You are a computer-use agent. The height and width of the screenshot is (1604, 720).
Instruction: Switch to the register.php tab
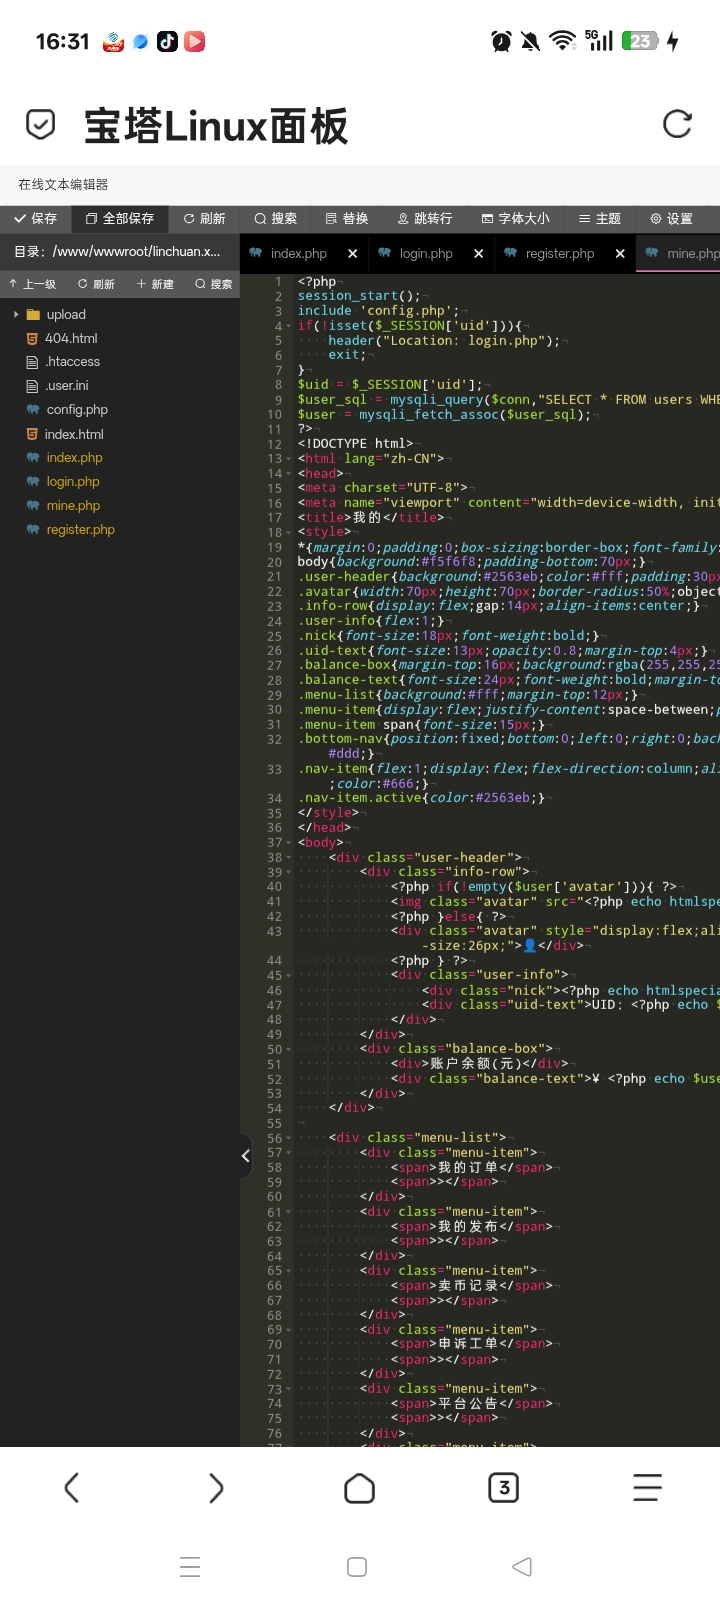tap(560, 253)
